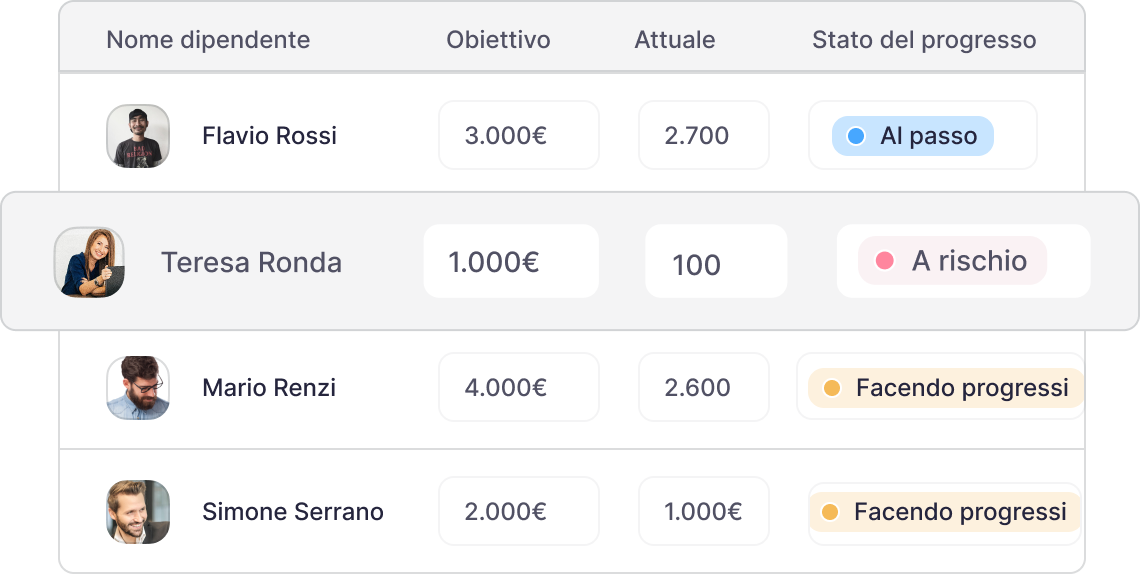The width and height of the screenshot is (1140, 574).
Task: Click Flavio Rossi's avatar photo
Action: 138,136
